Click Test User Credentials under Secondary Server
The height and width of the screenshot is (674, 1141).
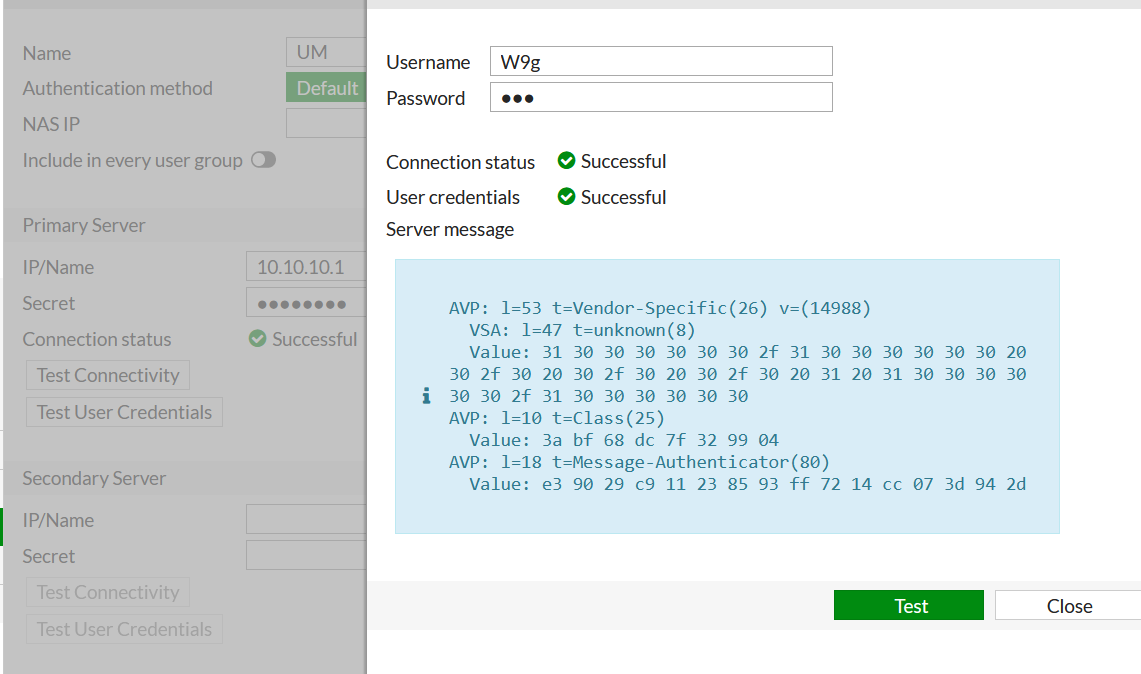click(124, 629)
